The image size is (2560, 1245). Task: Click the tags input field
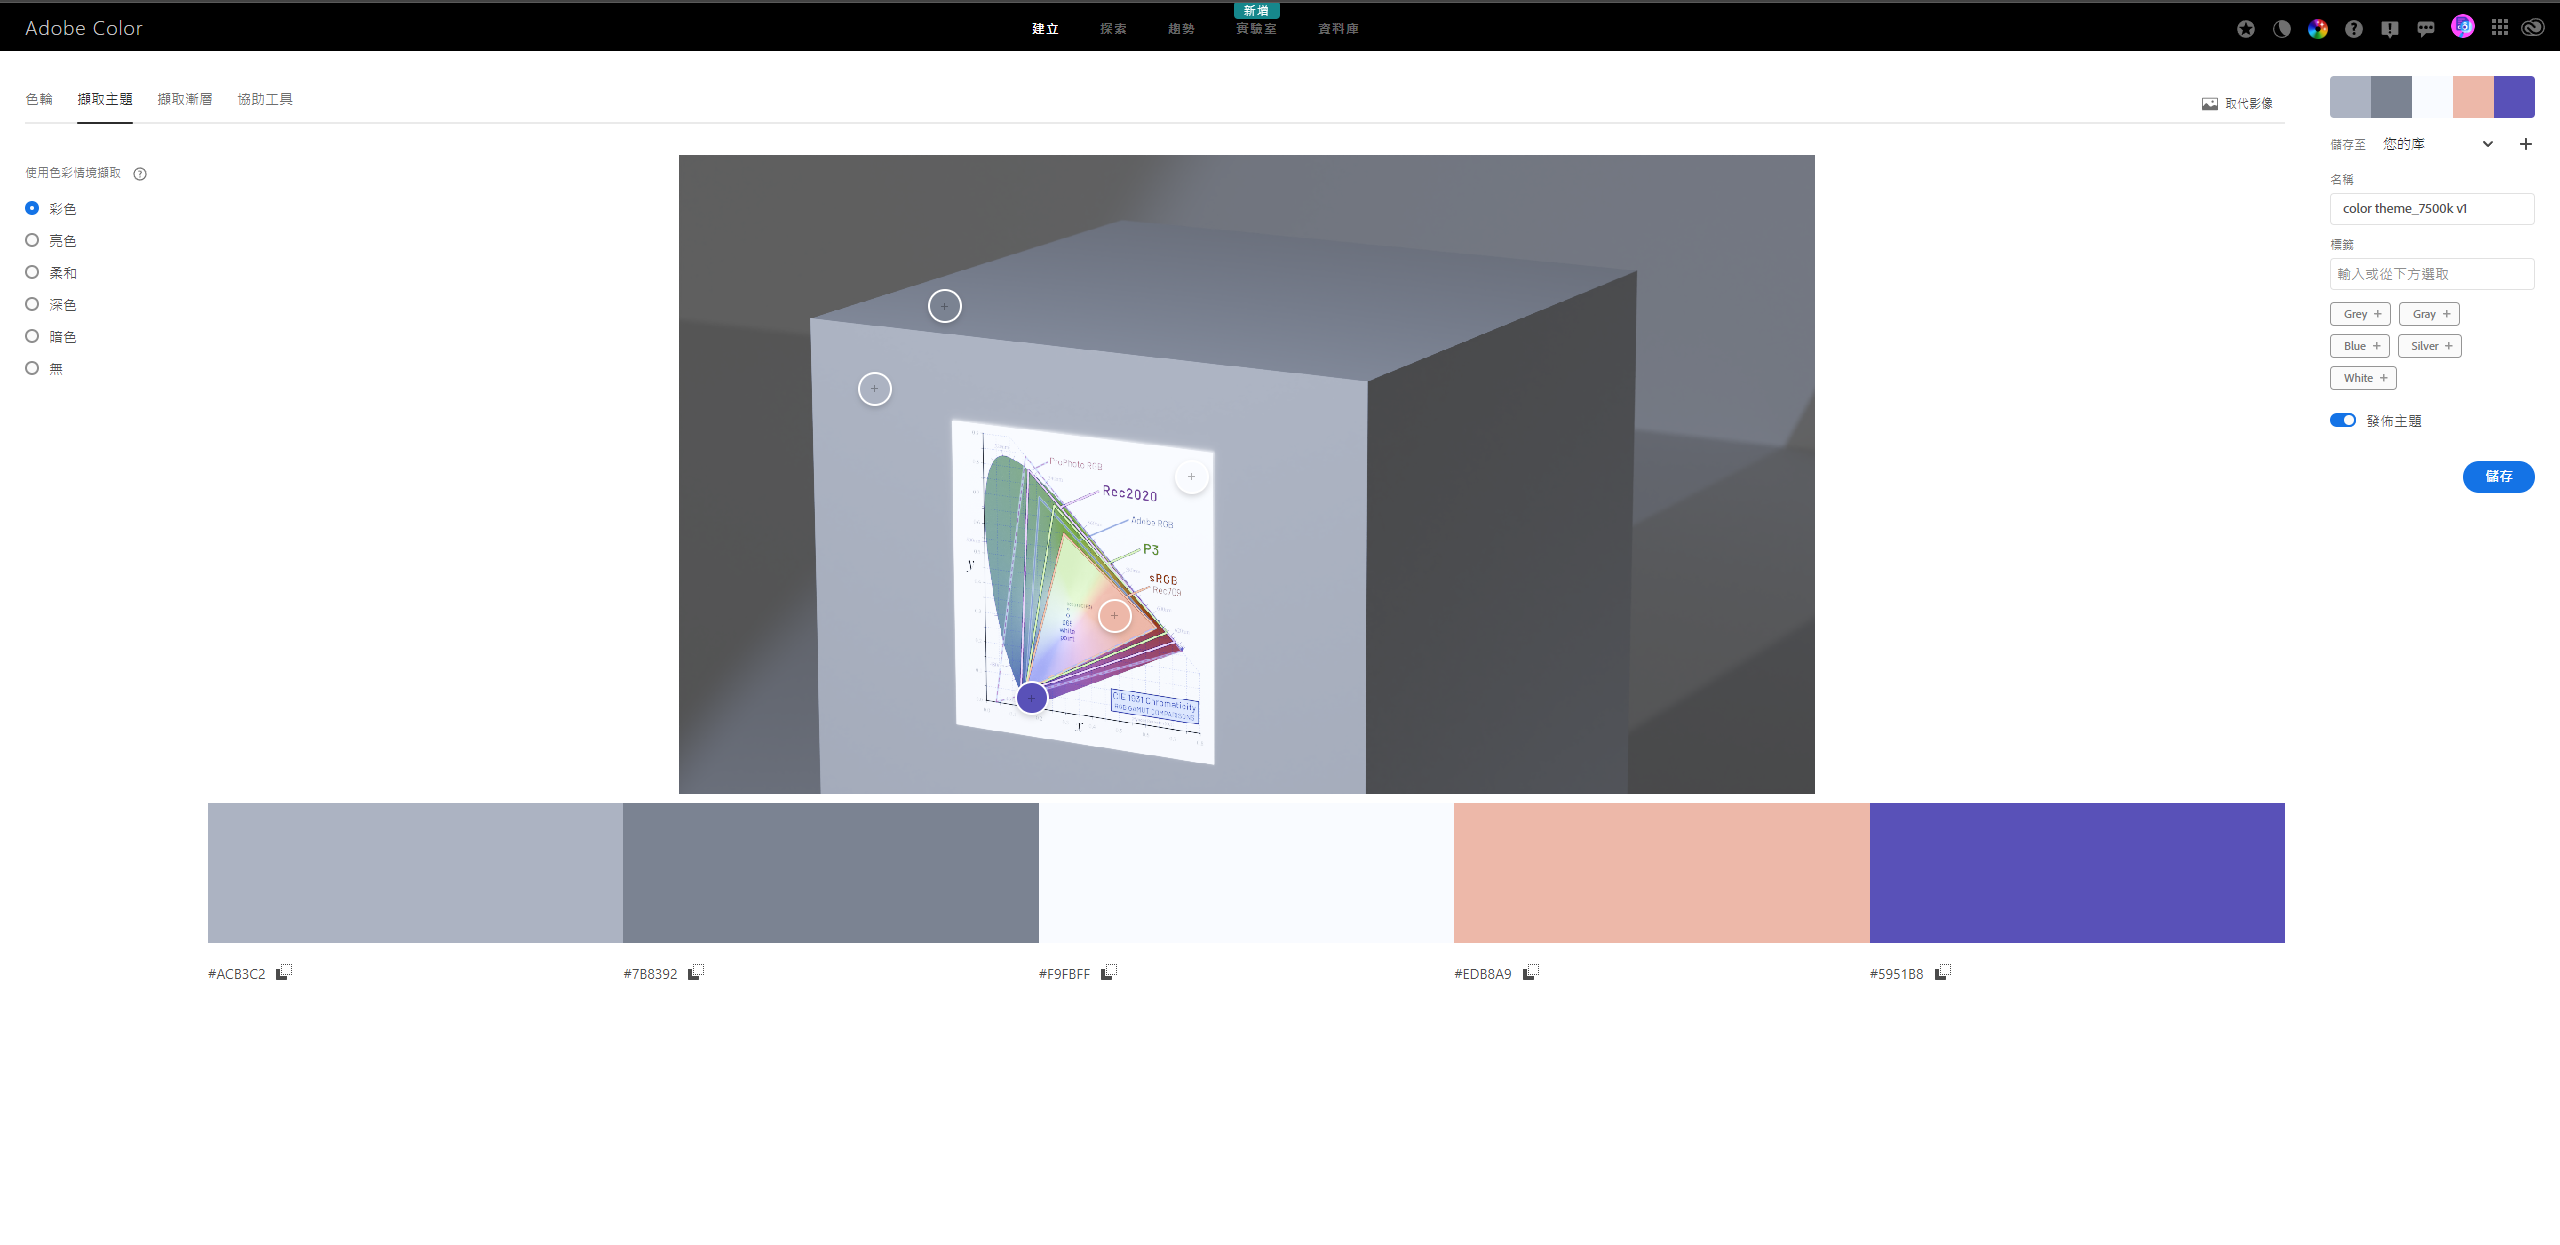(x=2432, y=274)
